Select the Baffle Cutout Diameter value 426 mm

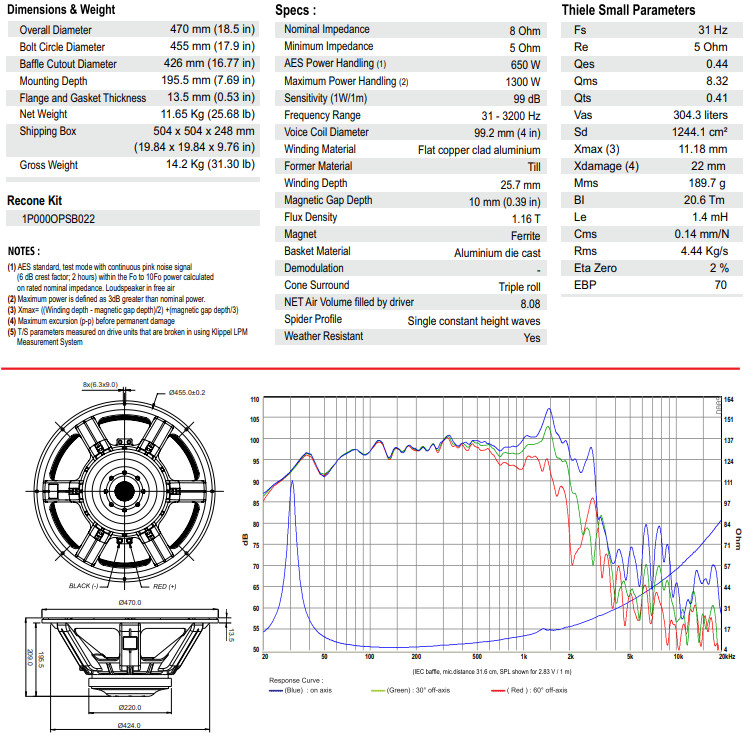point(209,63)
